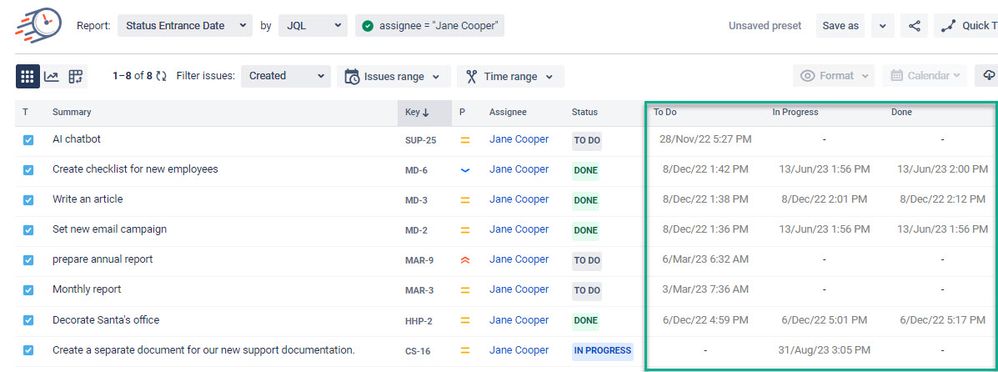
Task: Click the TO DO status badge for SUP-25
Action: (587, 140)
